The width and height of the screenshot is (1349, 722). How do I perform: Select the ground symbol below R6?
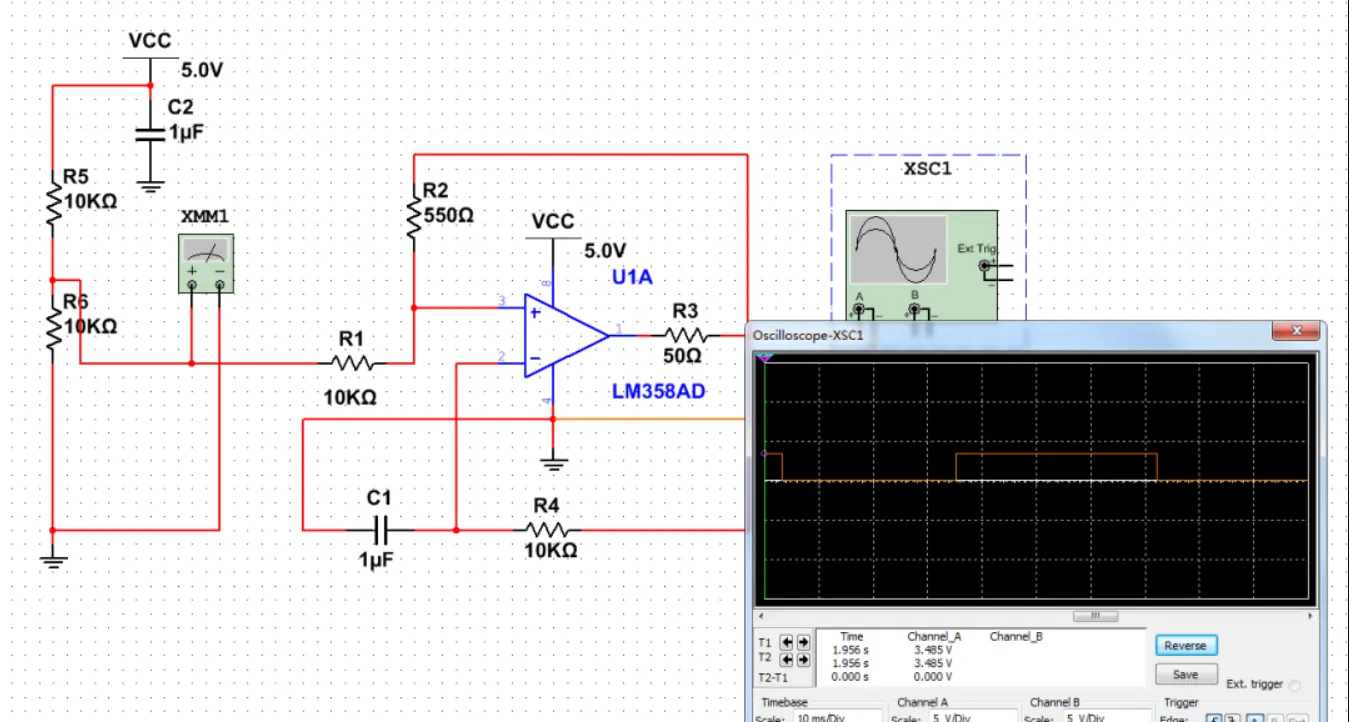pyautogui.click(x=53, y=562)
